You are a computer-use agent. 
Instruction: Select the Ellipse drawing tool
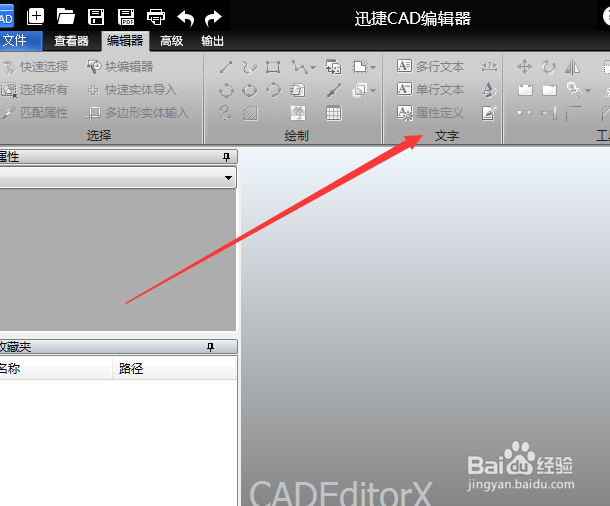pyautogui.click(x=250, y=91)
